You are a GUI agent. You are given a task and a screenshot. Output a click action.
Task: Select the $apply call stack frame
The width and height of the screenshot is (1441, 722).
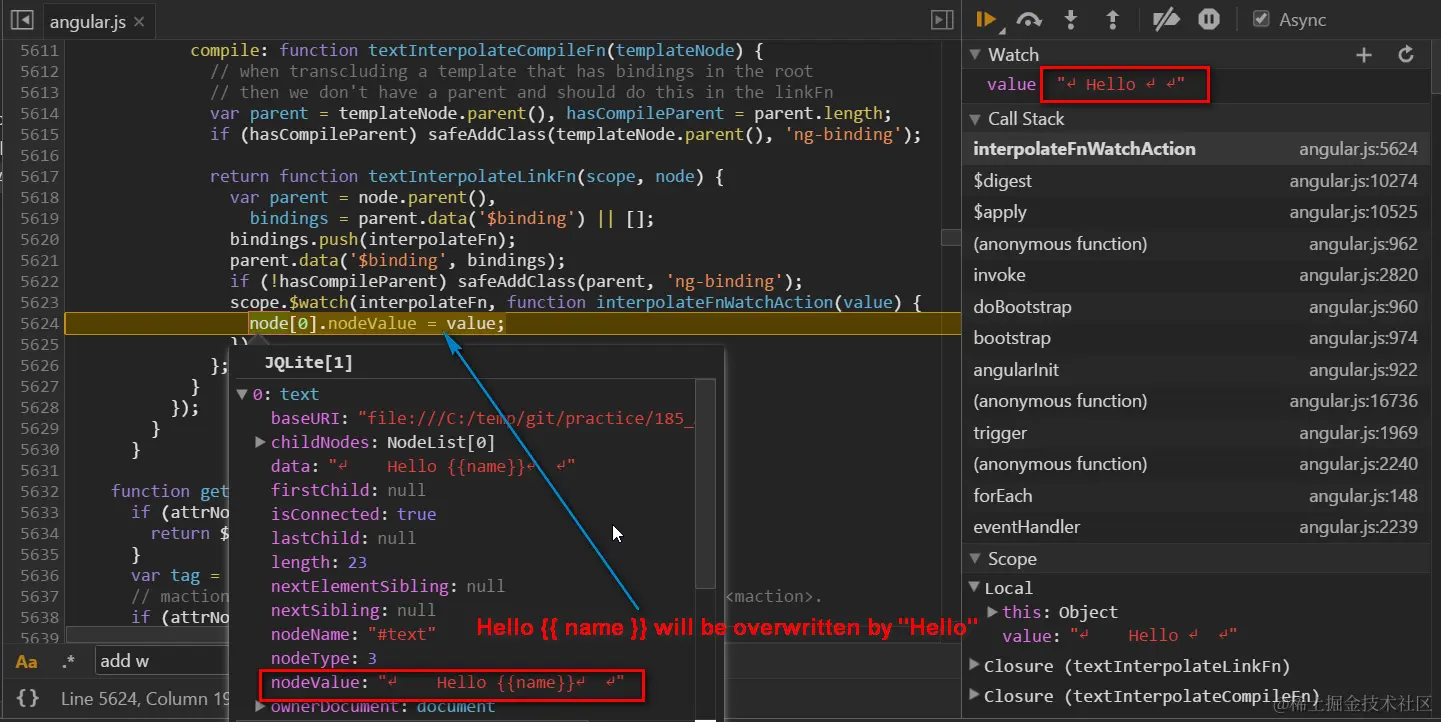tap(1196, 212)
